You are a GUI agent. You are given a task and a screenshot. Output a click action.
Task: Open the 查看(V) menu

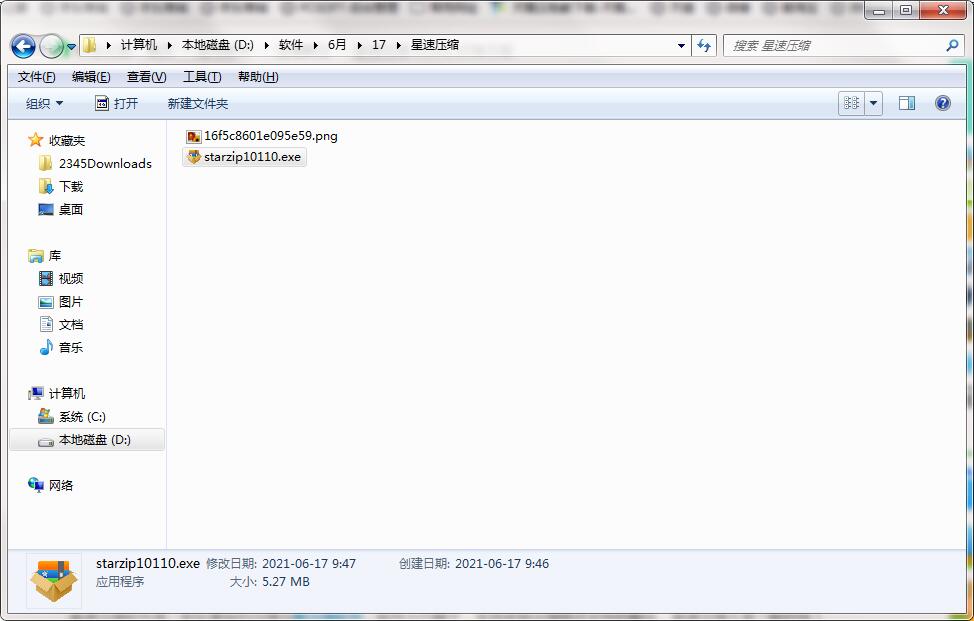click(147, 77)
